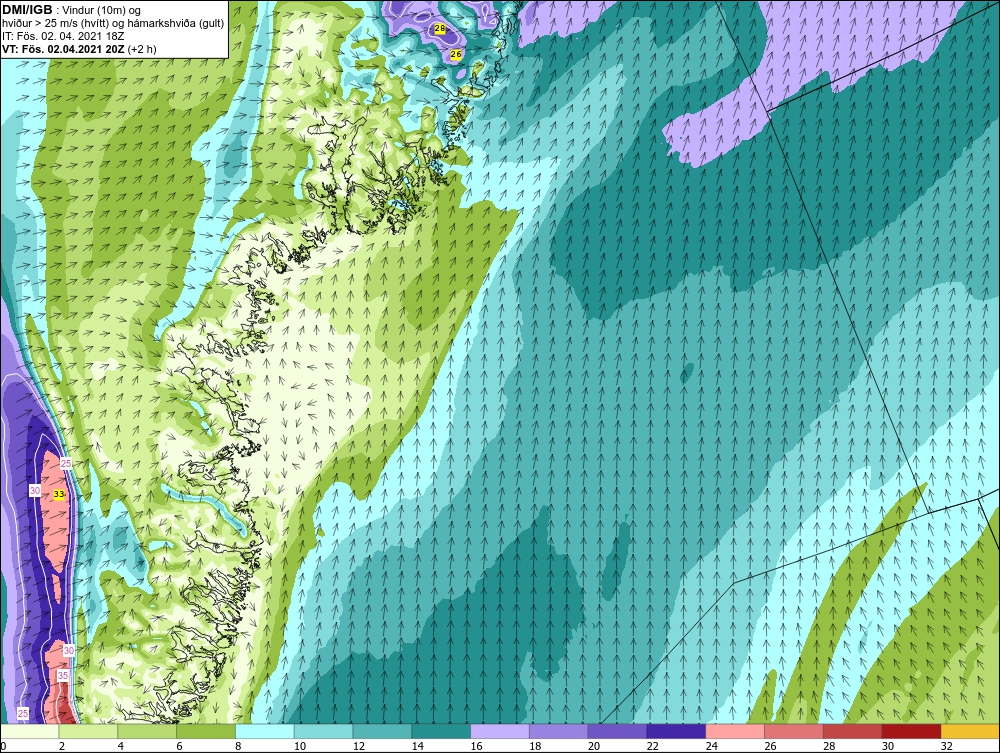Click the legend tick label "22"
The width and height of the screenshot is (1000, 753).
click(x=652, y=746)
